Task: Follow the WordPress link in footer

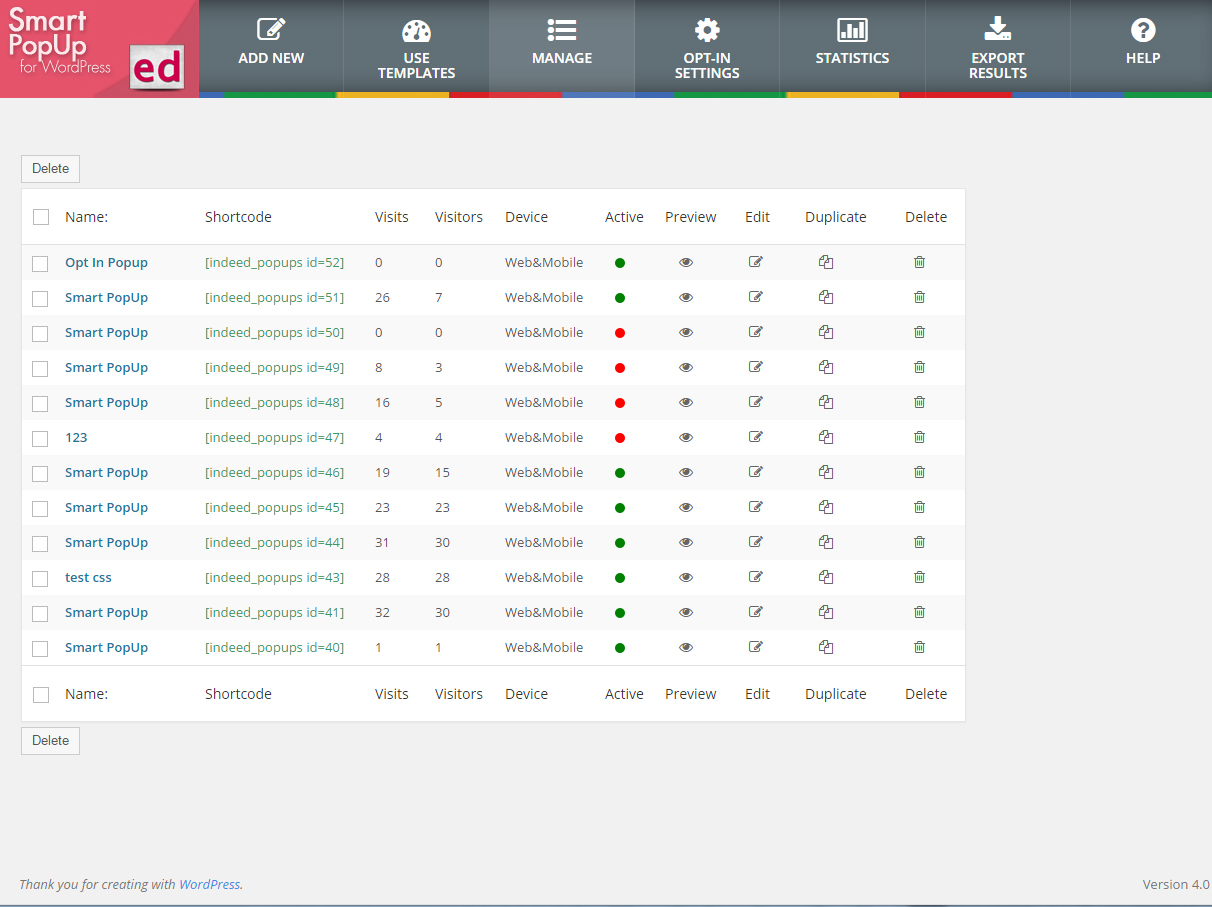Action: pos(209,884)
